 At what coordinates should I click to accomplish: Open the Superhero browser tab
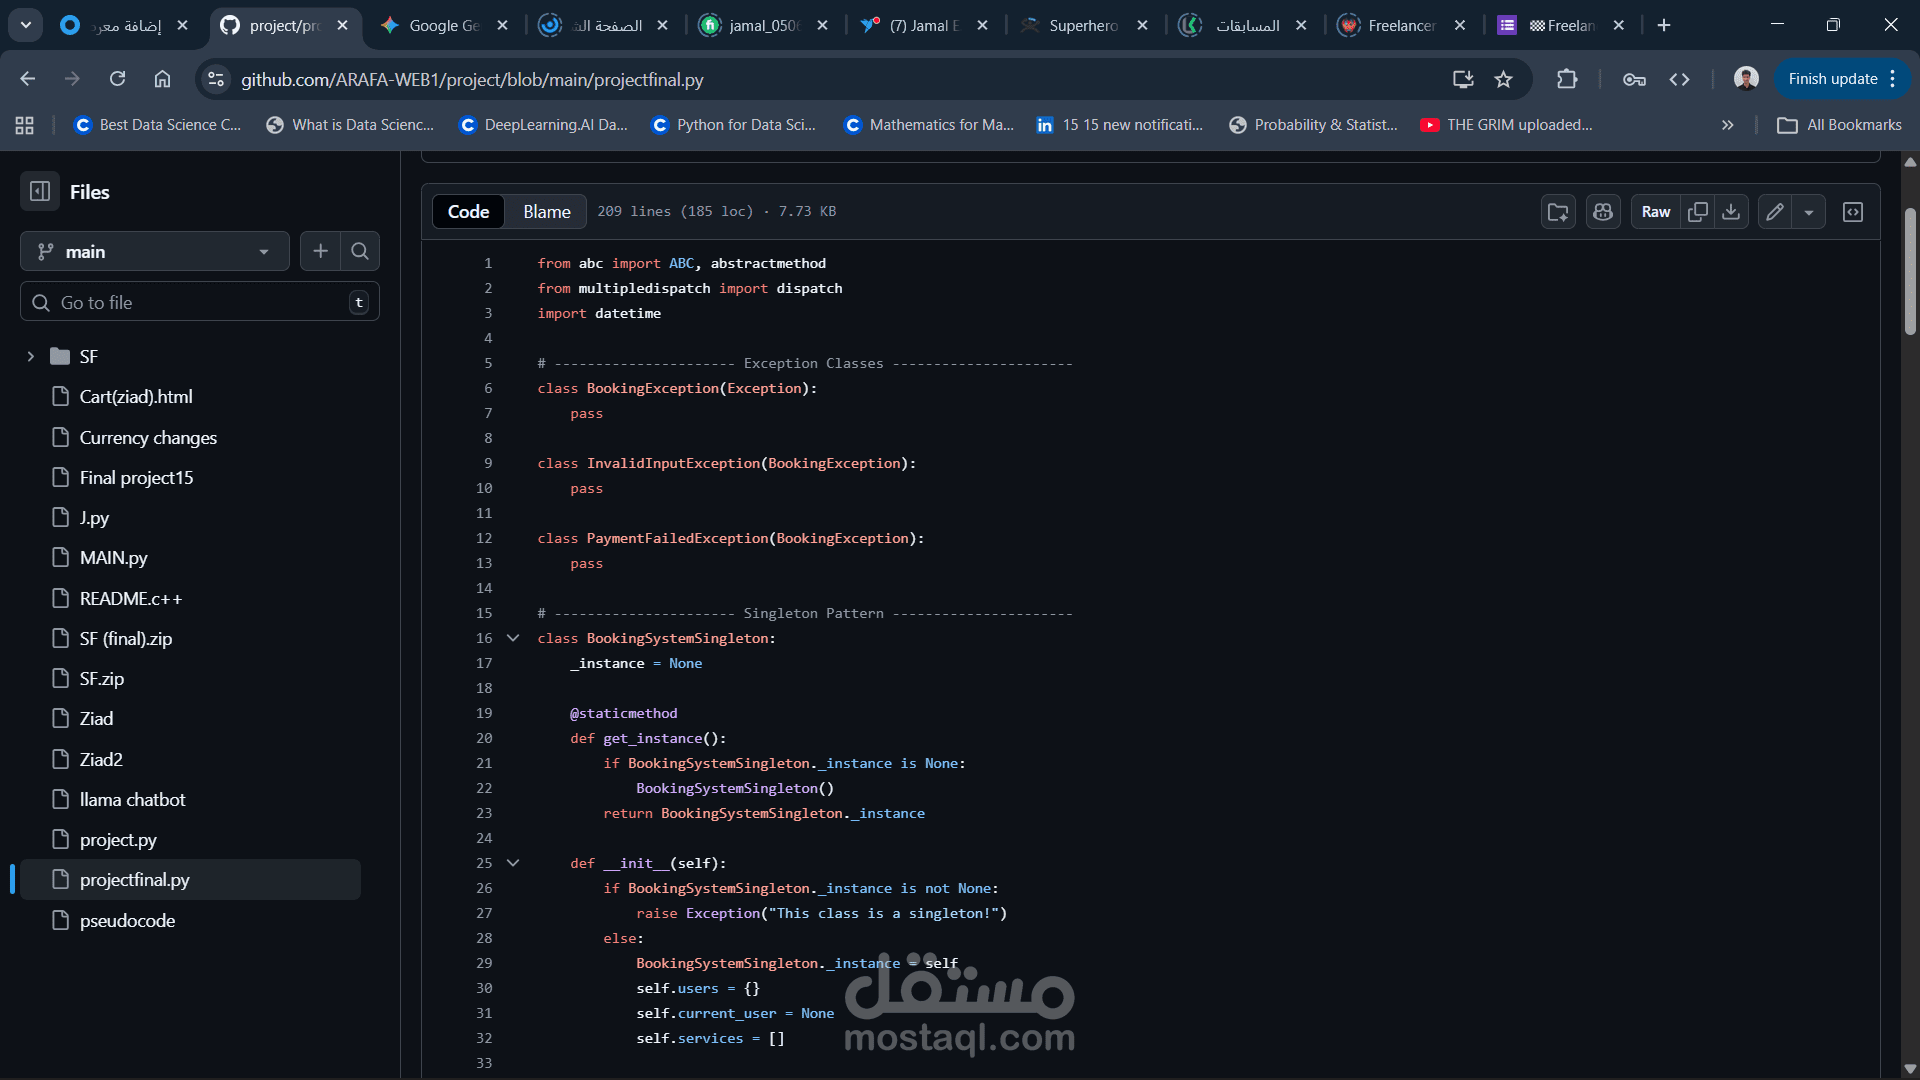tap(1083, 25)
